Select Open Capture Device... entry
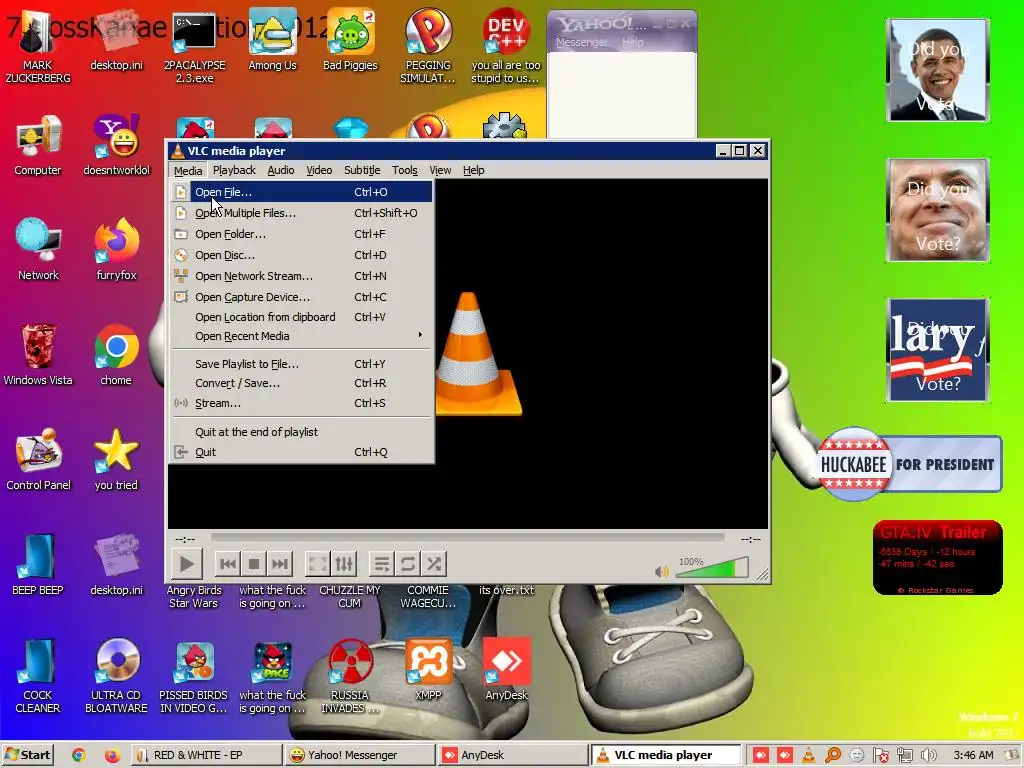The height and width of the screenshot is (768, 1024). (300, 296)
